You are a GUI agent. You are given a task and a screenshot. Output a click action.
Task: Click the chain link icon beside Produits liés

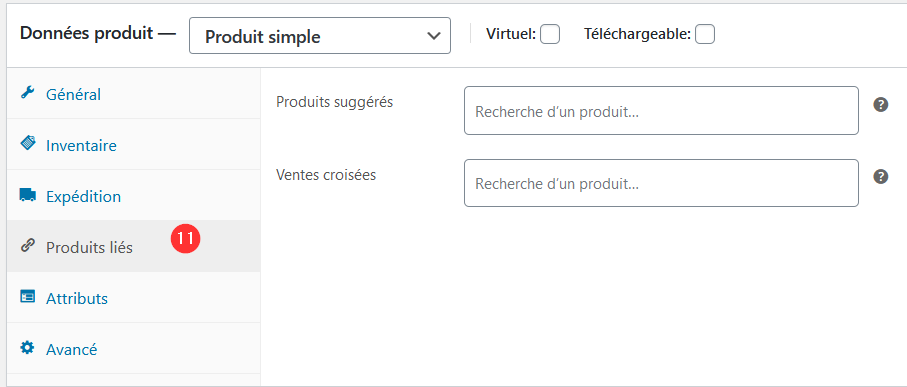27,246
